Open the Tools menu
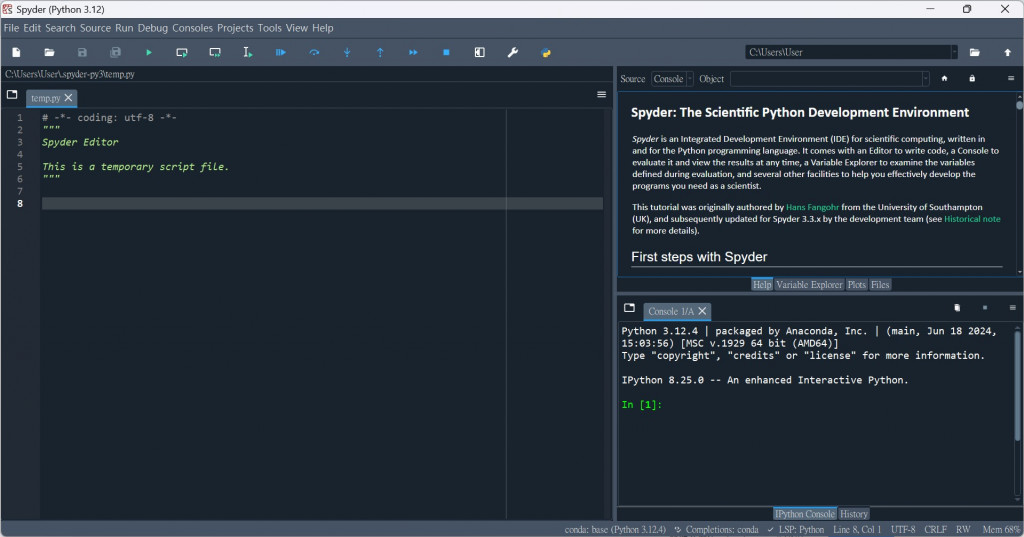The height and width of the screenshot is (537, 1024). point(270,28)
